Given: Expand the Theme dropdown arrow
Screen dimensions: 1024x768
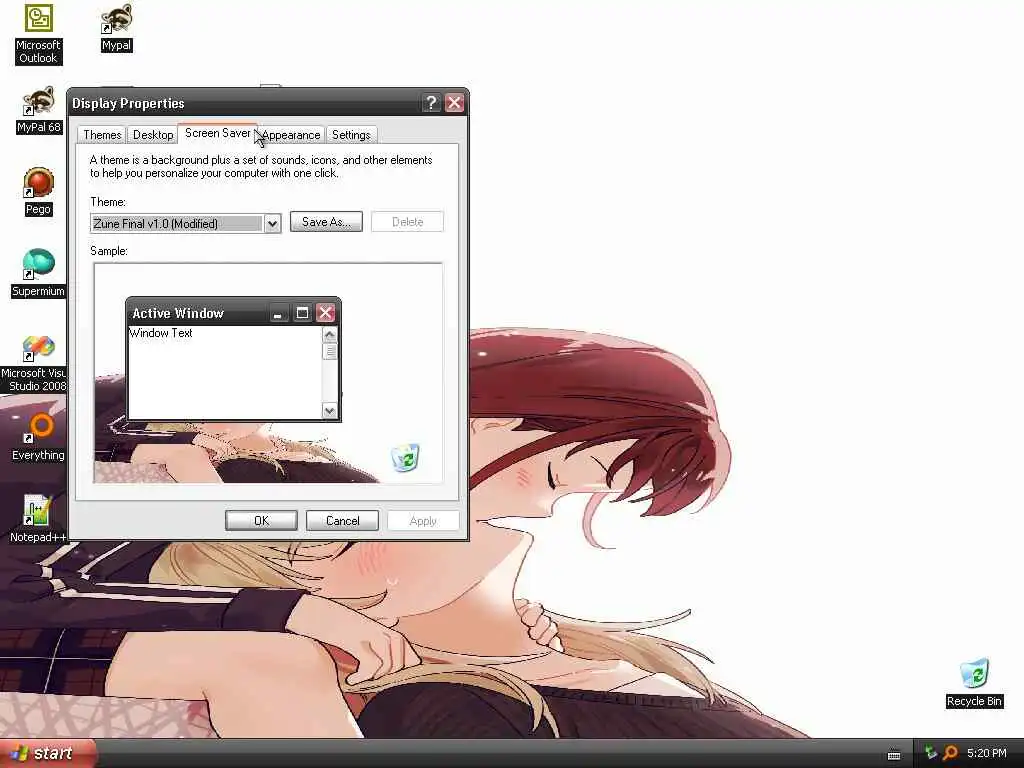Looking at the screenshot, I should (x=272, y=223).
